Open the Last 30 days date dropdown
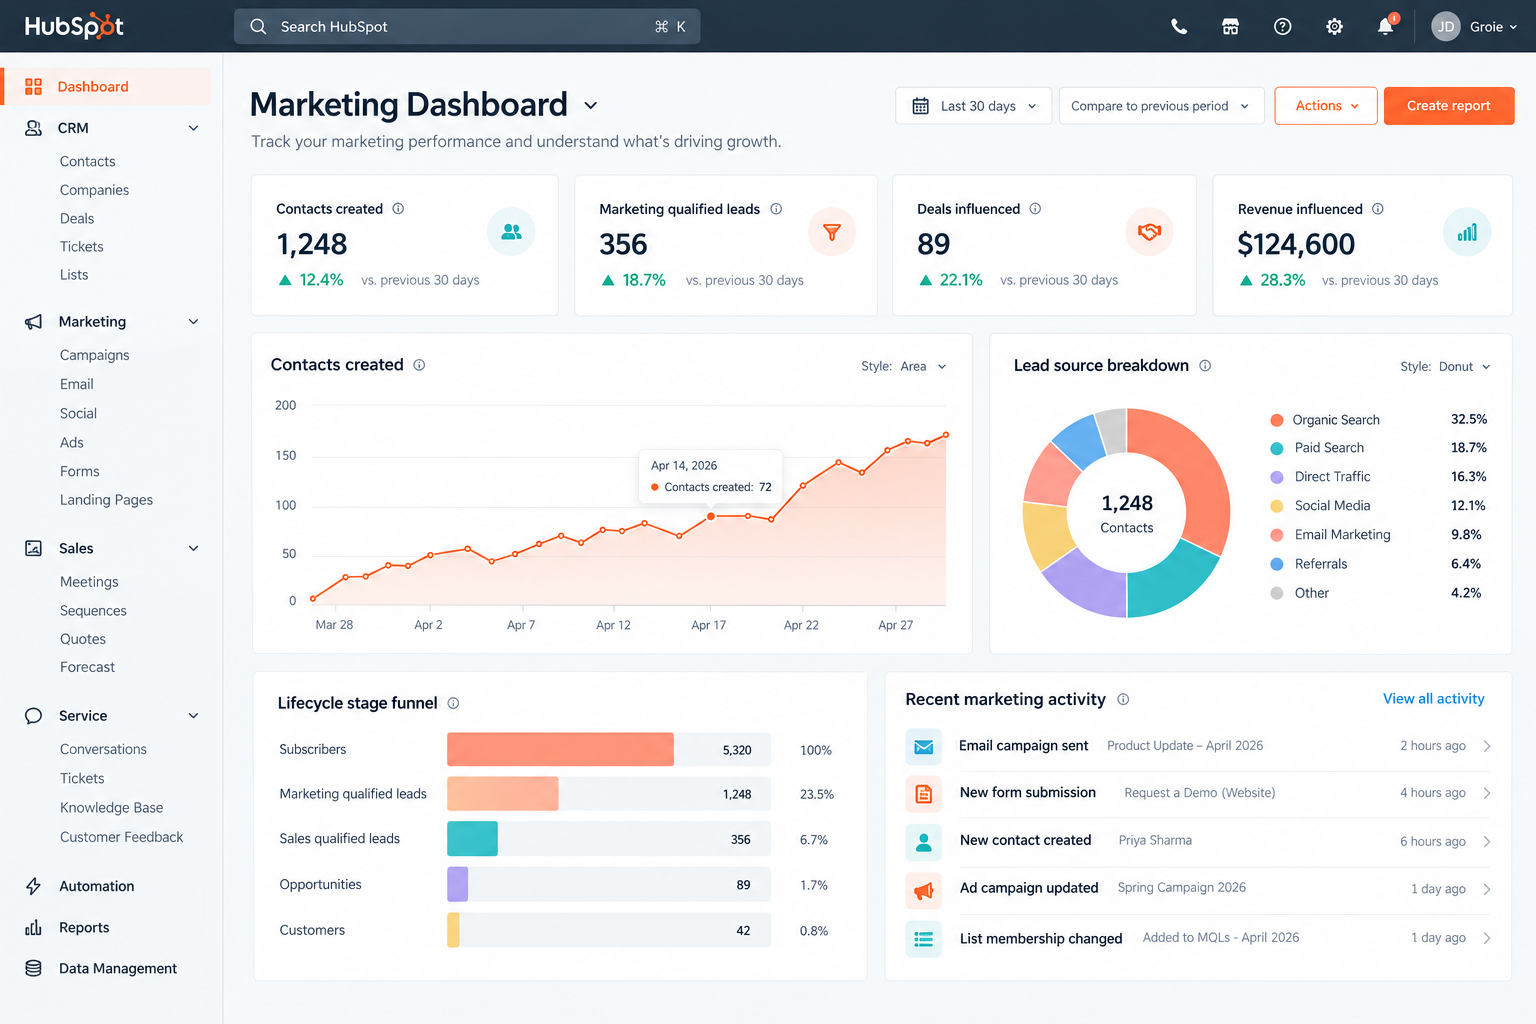The image size is (1536, 1024). (973, 106)
